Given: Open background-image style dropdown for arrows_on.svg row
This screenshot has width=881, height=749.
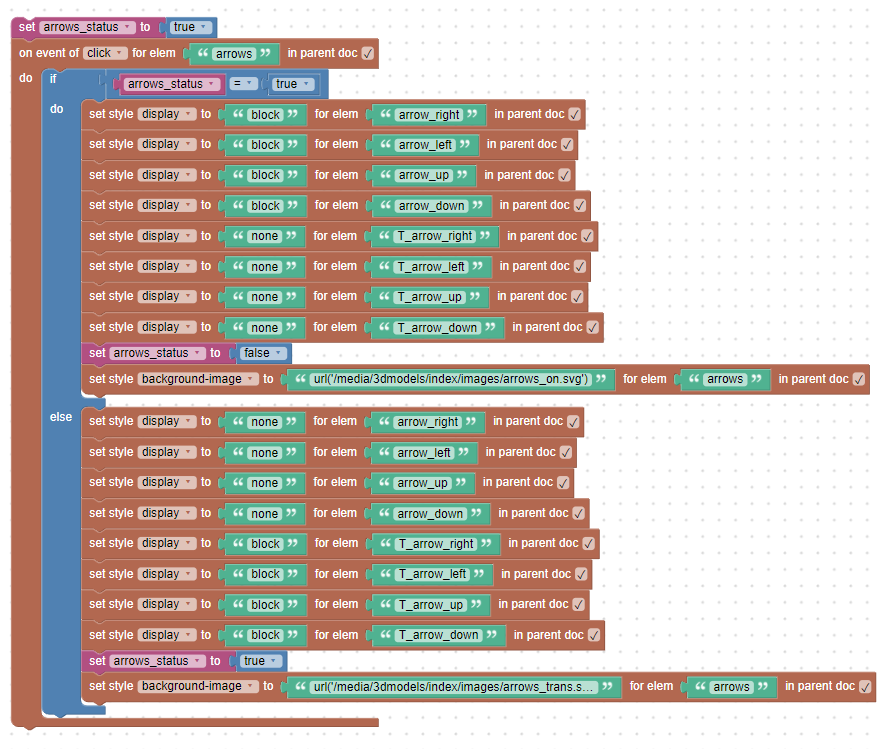Looking at the screenshot, I should (x=197, y=379).
